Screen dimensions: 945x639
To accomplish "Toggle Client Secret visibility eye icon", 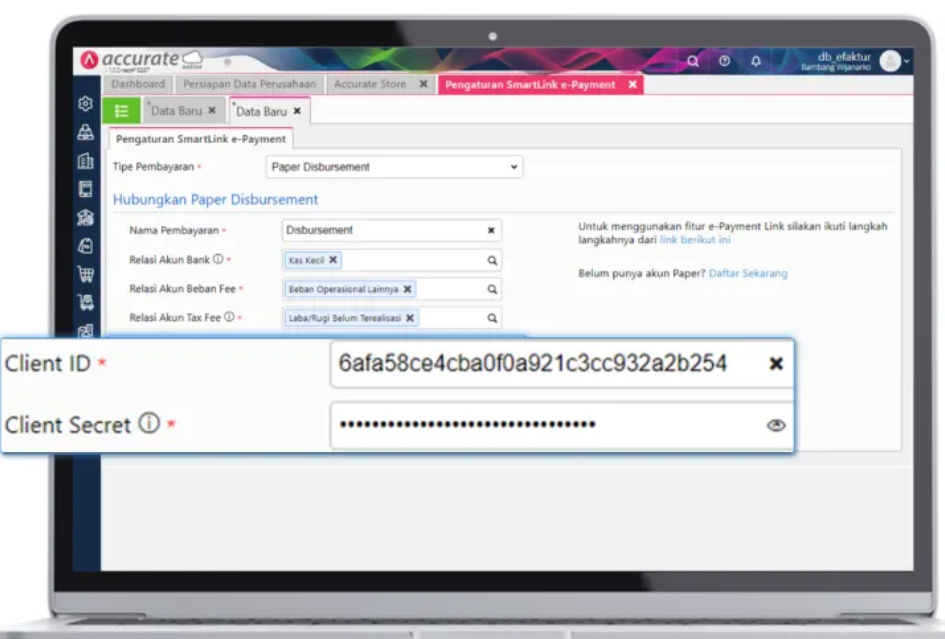I will tap(776, 425).
